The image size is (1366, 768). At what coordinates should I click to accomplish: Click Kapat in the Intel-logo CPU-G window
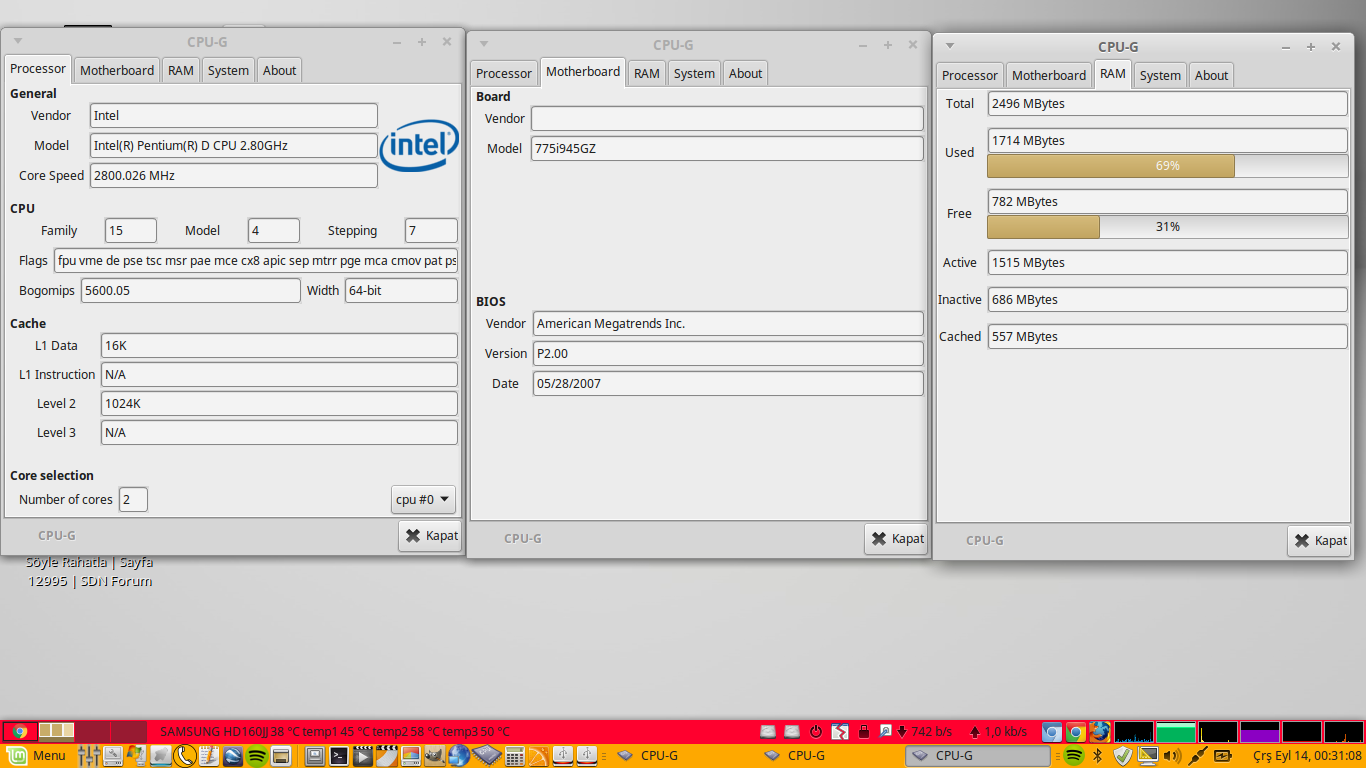tap(430, 535)
